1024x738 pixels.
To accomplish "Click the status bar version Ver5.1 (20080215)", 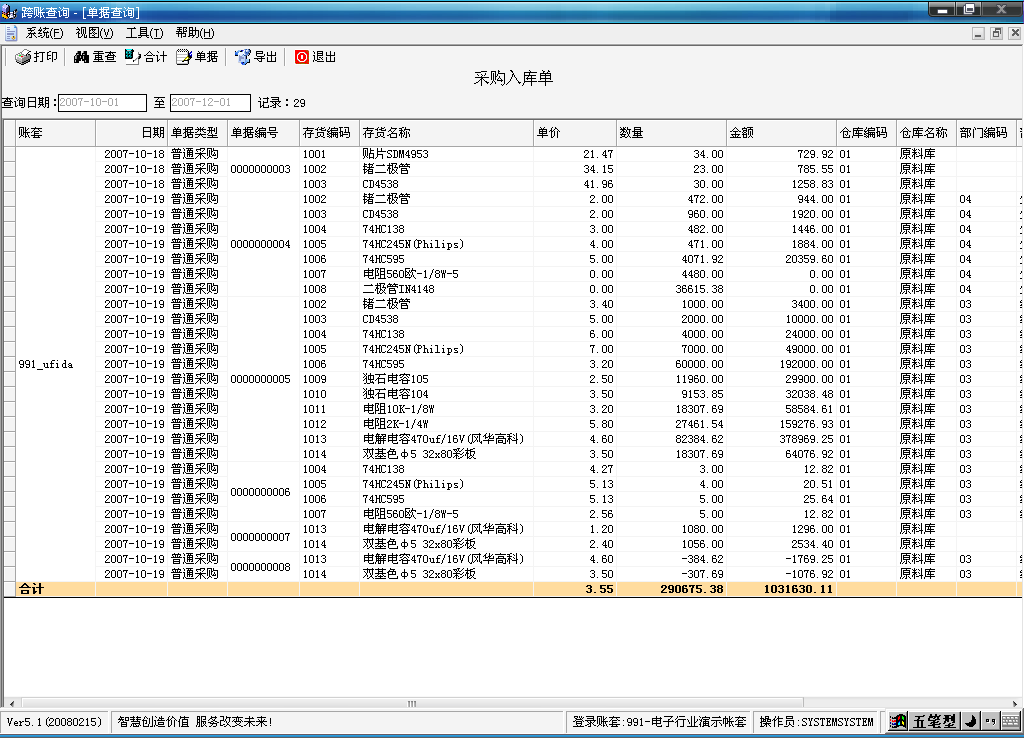I will pyautogui.click(x=55, y=722).
